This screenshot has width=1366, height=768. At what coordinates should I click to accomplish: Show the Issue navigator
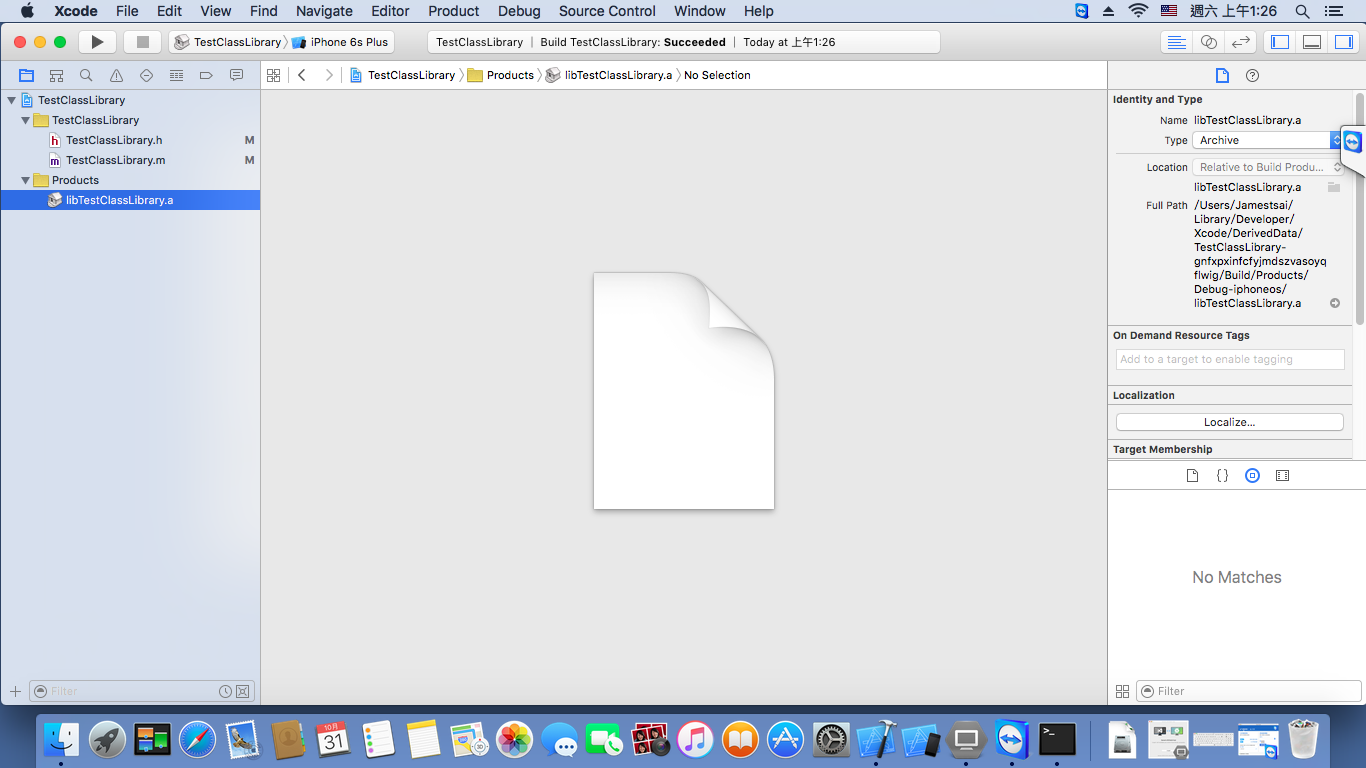[x=116, y=75]
